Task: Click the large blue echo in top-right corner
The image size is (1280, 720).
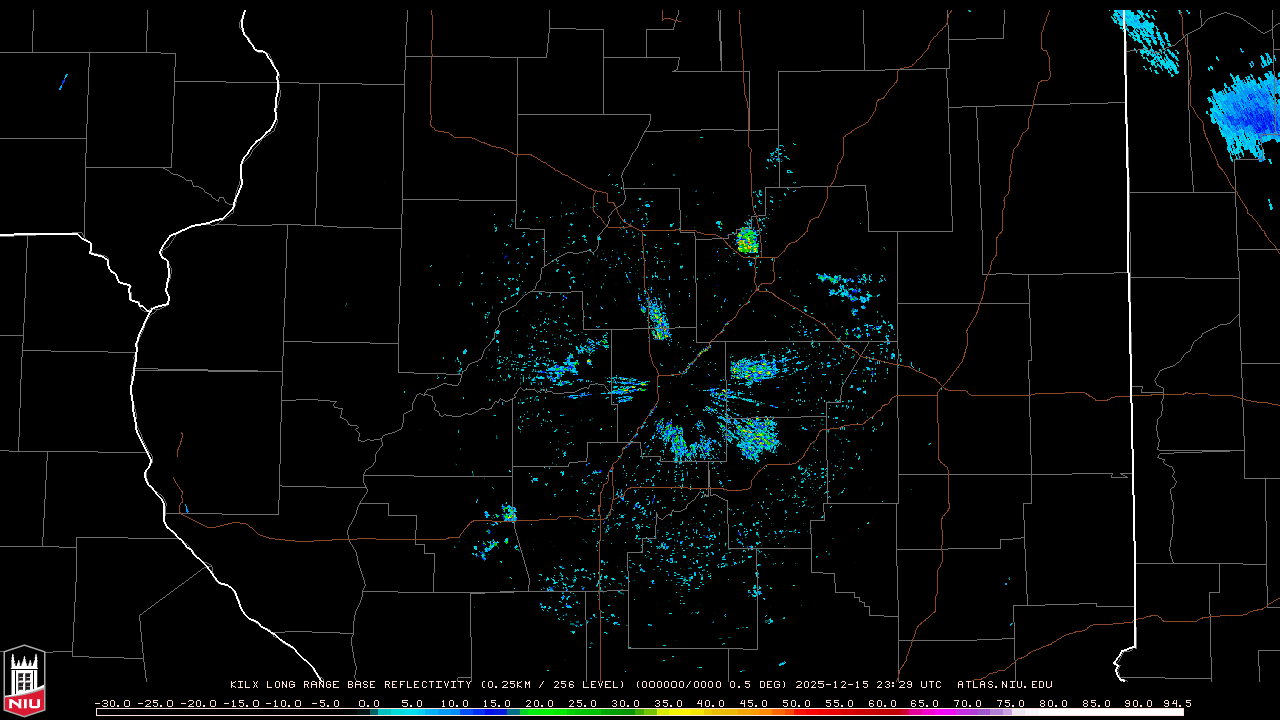Action: (x=1243, y=112)
